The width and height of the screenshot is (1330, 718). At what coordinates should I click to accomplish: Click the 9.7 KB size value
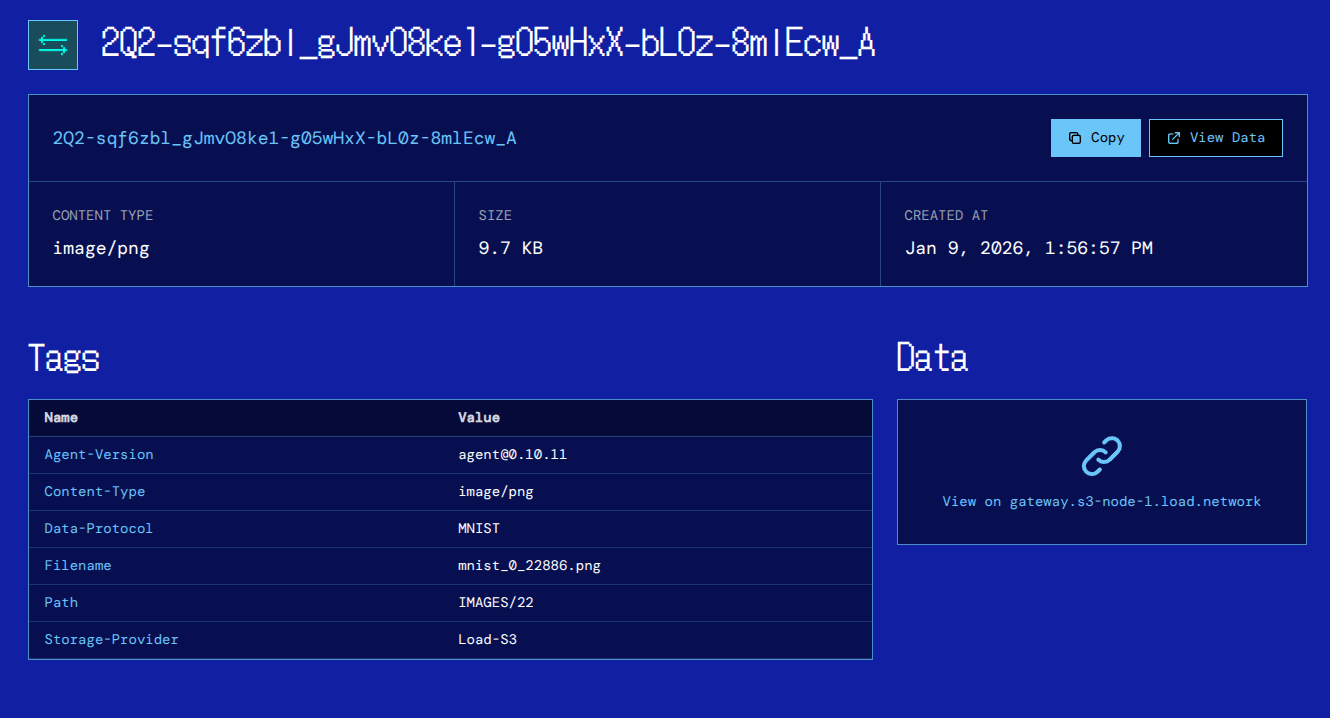[510, 248]
